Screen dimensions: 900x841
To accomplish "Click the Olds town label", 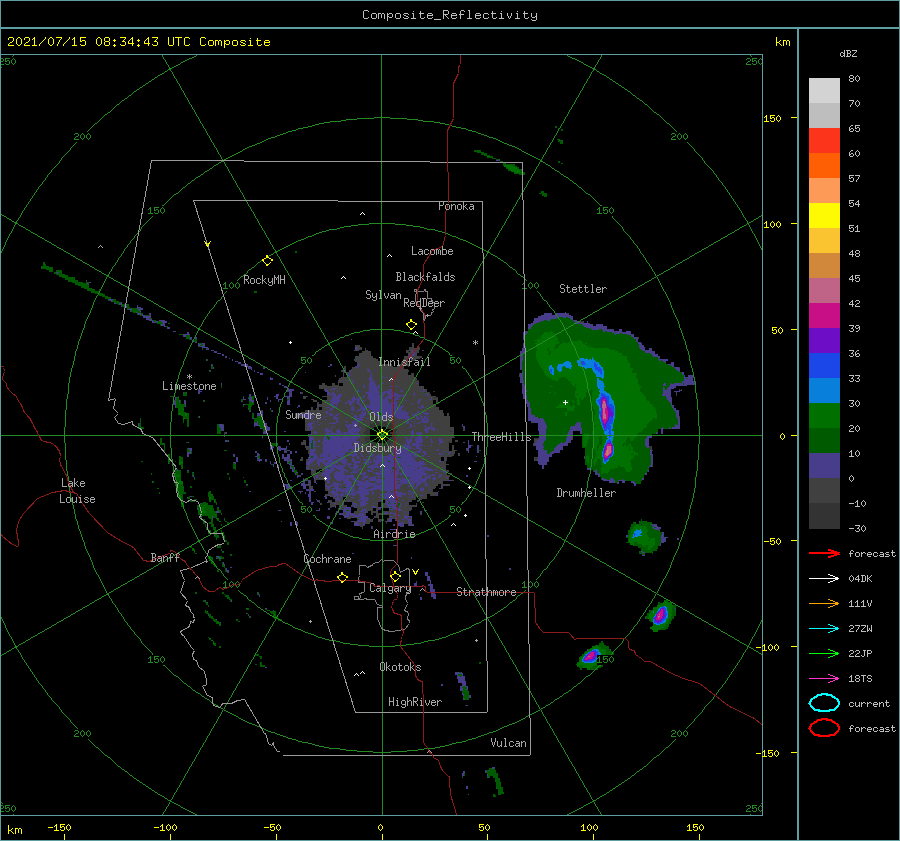I will [x=381, y=417].
